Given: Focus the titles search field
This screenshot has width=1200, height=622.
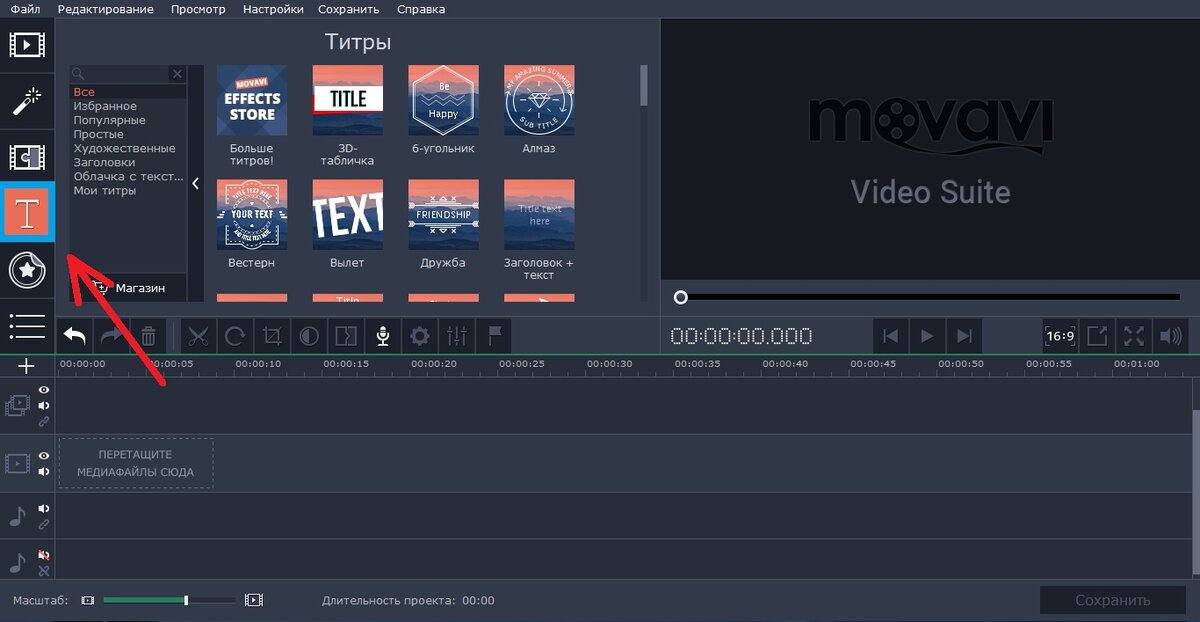Looking at the screenshot, I should coord(121,74).
